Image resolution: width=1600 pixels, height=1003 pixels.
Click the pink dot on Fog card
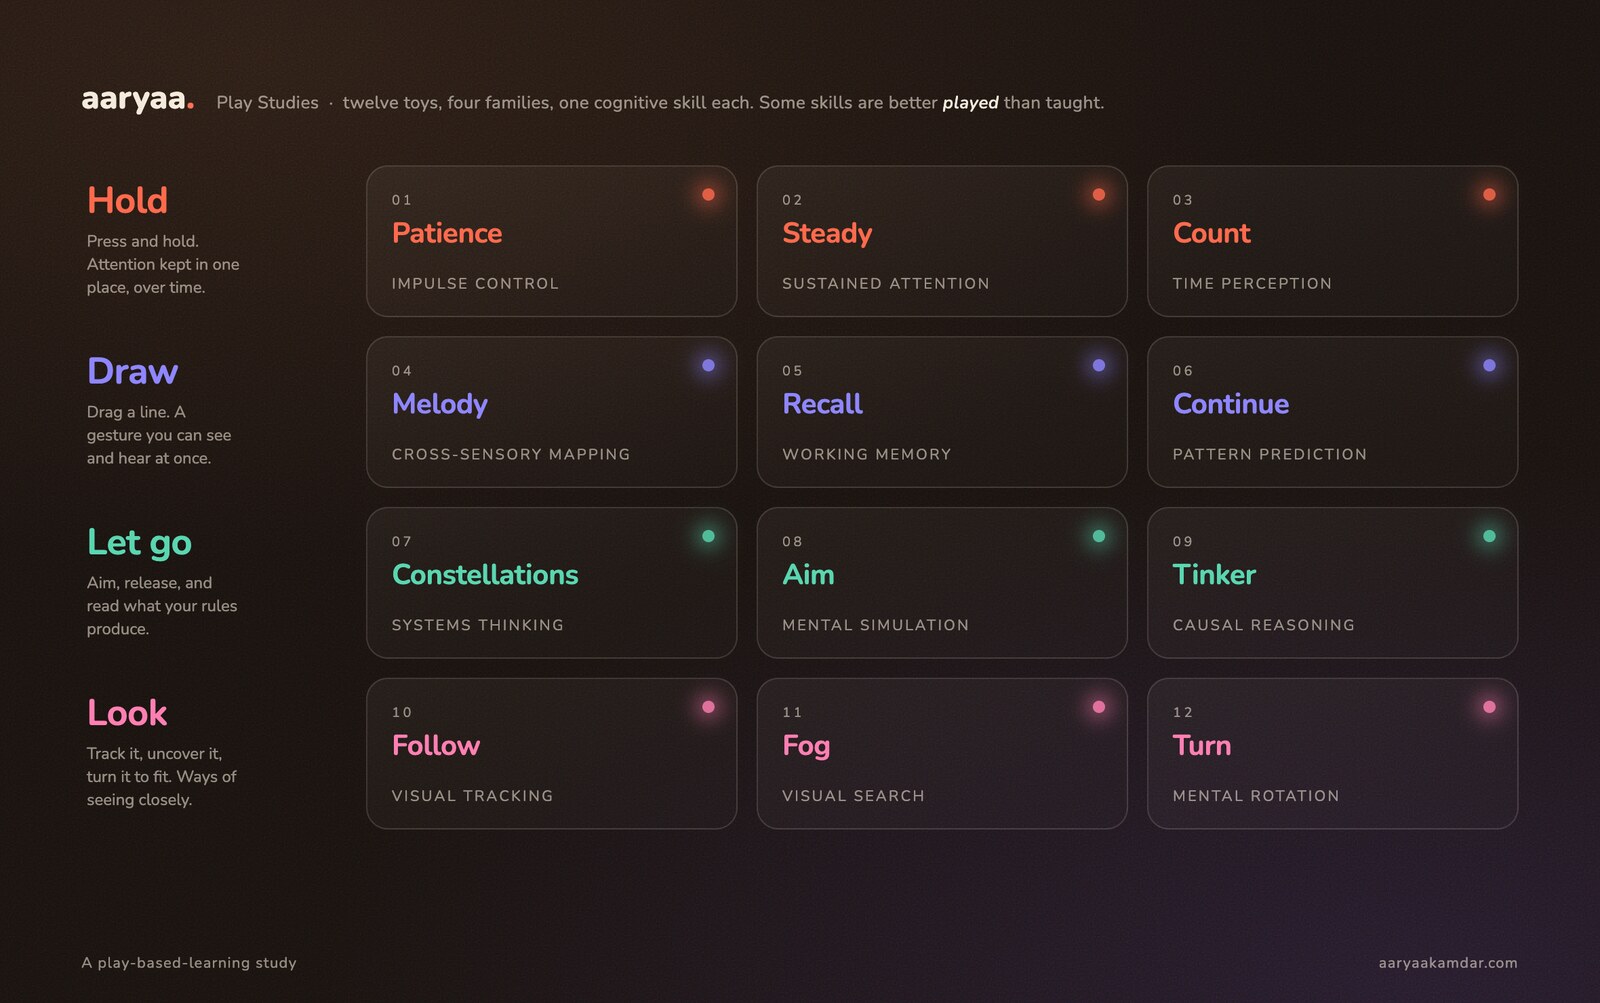click(x=1099, y=707)
